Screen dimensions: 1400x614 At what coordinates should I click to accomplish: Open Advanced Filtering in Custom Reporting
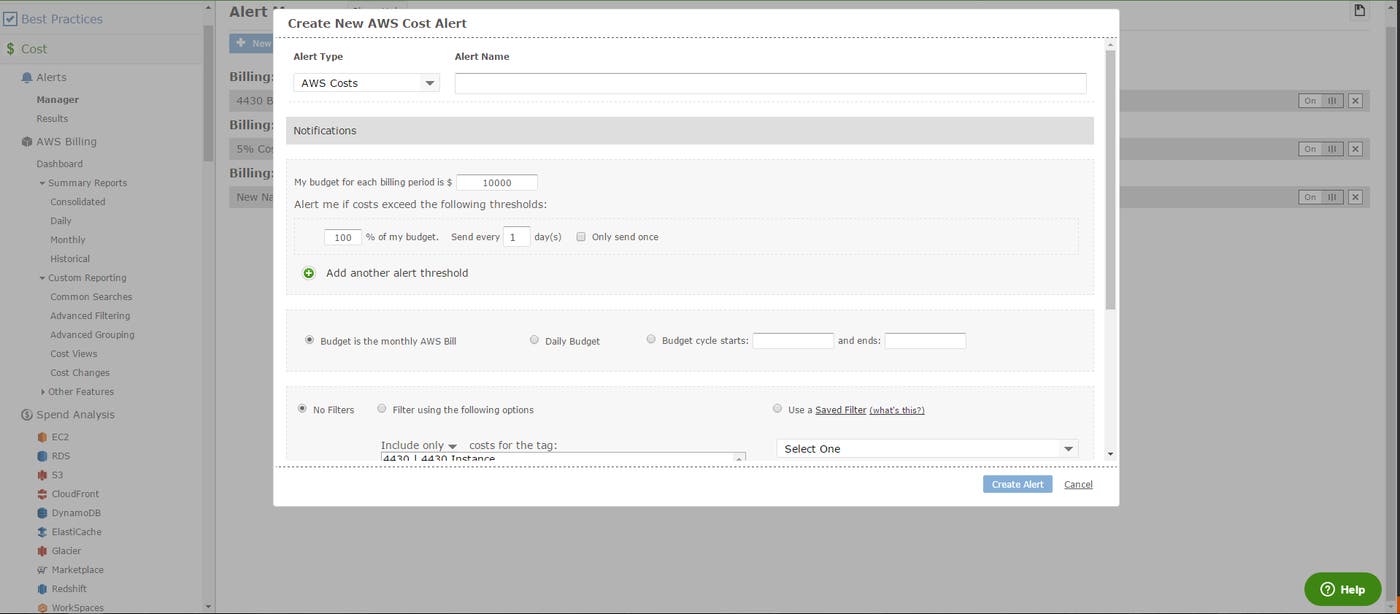click(x=90, y=316)
